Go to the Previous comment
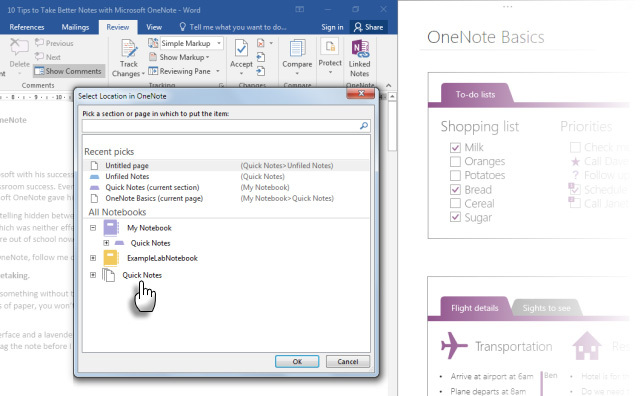 click(54, 43)
